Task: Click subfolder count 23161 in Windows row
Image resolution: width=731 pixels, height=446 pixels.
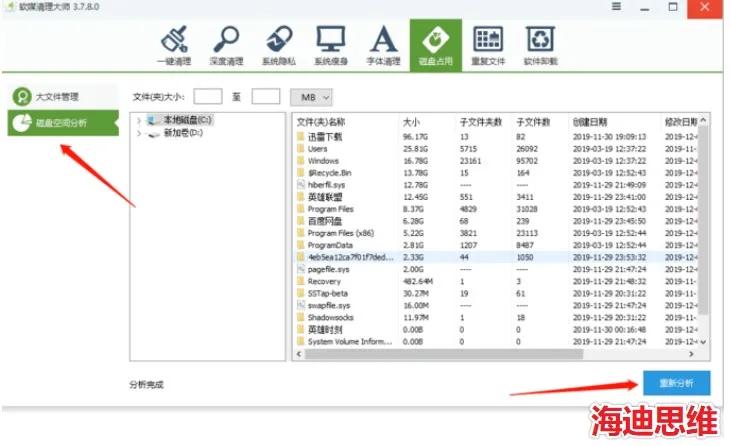Action: 470,161
